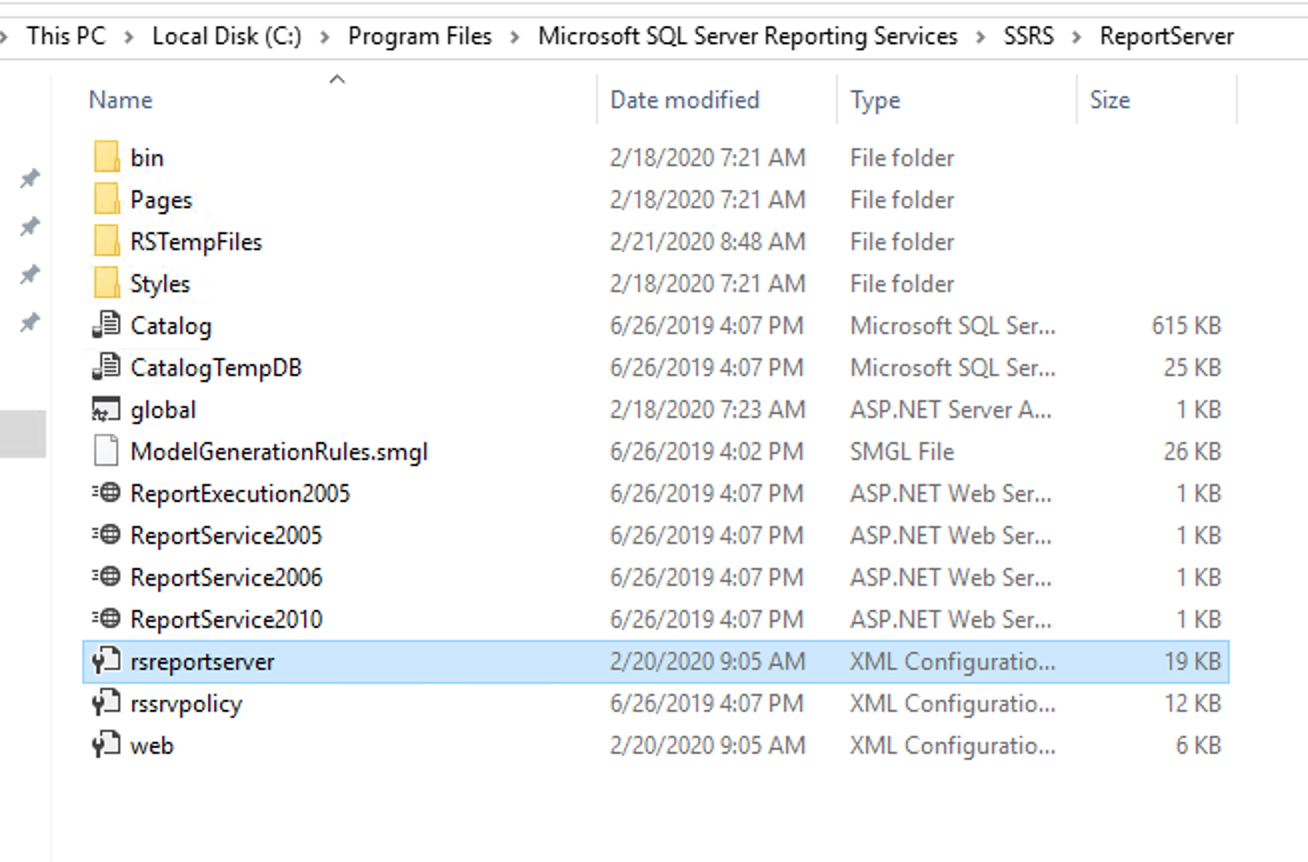
Task: Click the 2/21/2020 8:48 AM date cell
Action: (708, 242)
